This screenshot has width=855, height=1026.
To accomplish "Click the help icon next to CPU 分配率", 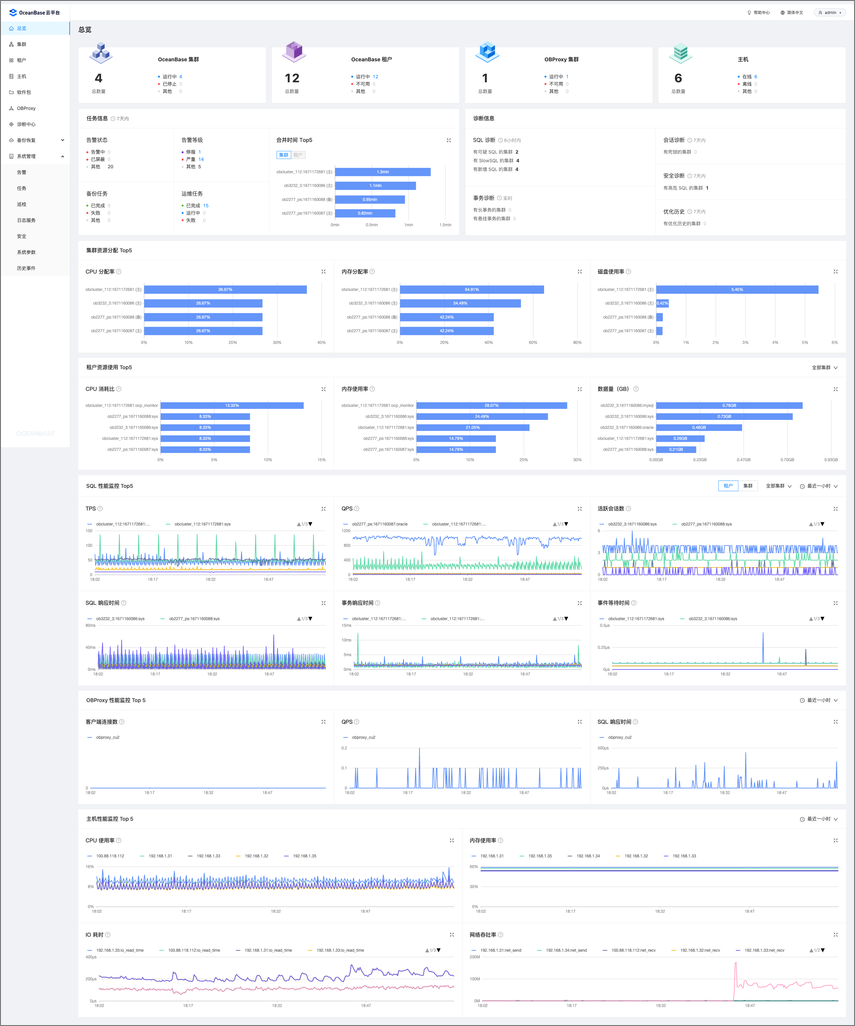I will pyautogui.click(x=118, y=272).
